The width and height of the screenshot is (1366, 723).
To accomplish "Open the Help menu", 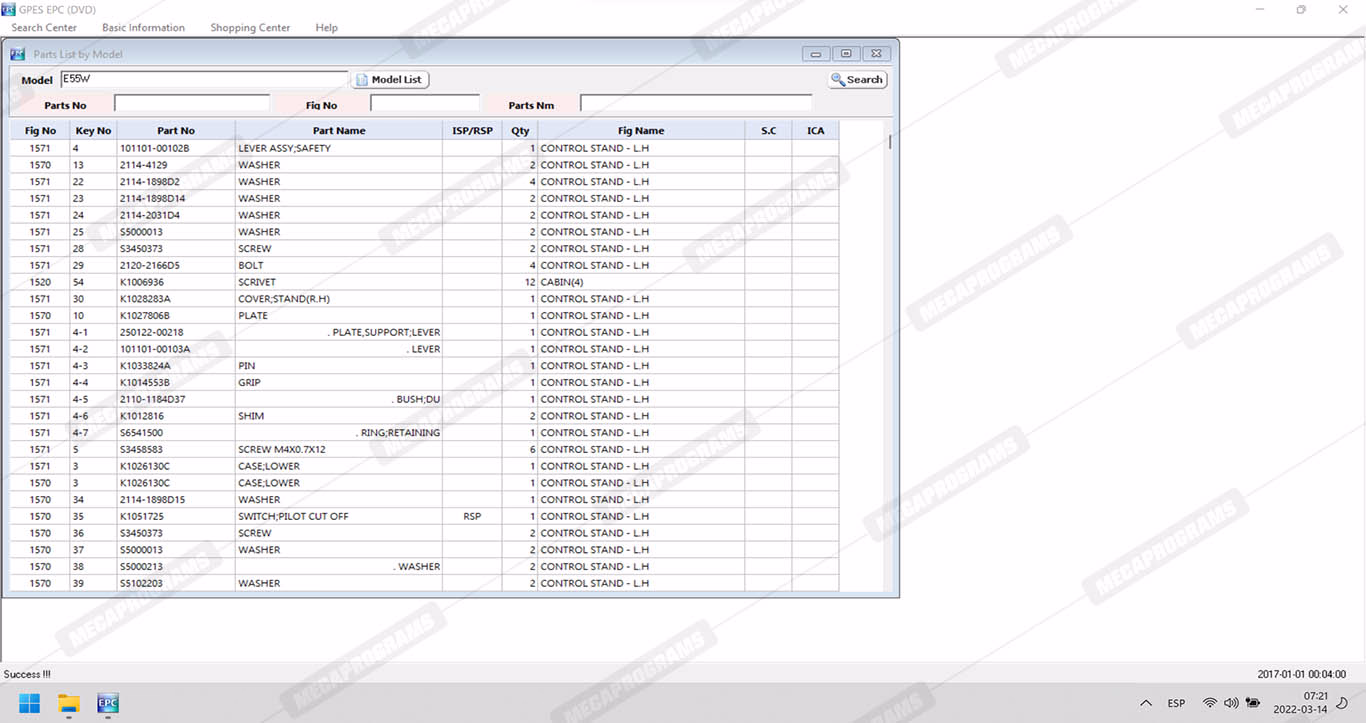I will [326, 28].
